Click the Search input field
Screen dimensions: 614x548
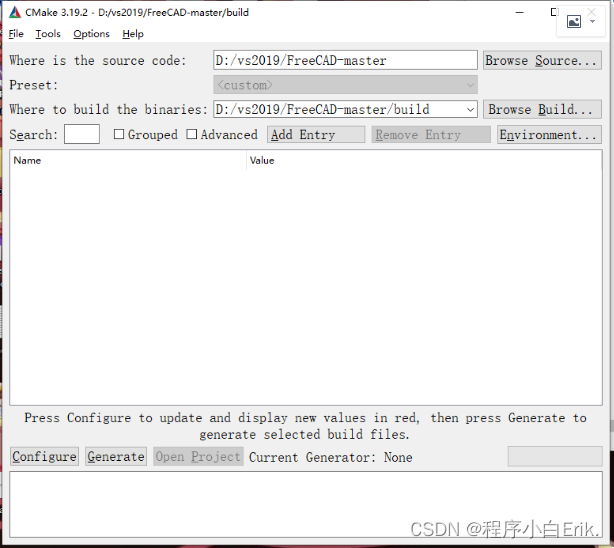click(x=81, y=134)
